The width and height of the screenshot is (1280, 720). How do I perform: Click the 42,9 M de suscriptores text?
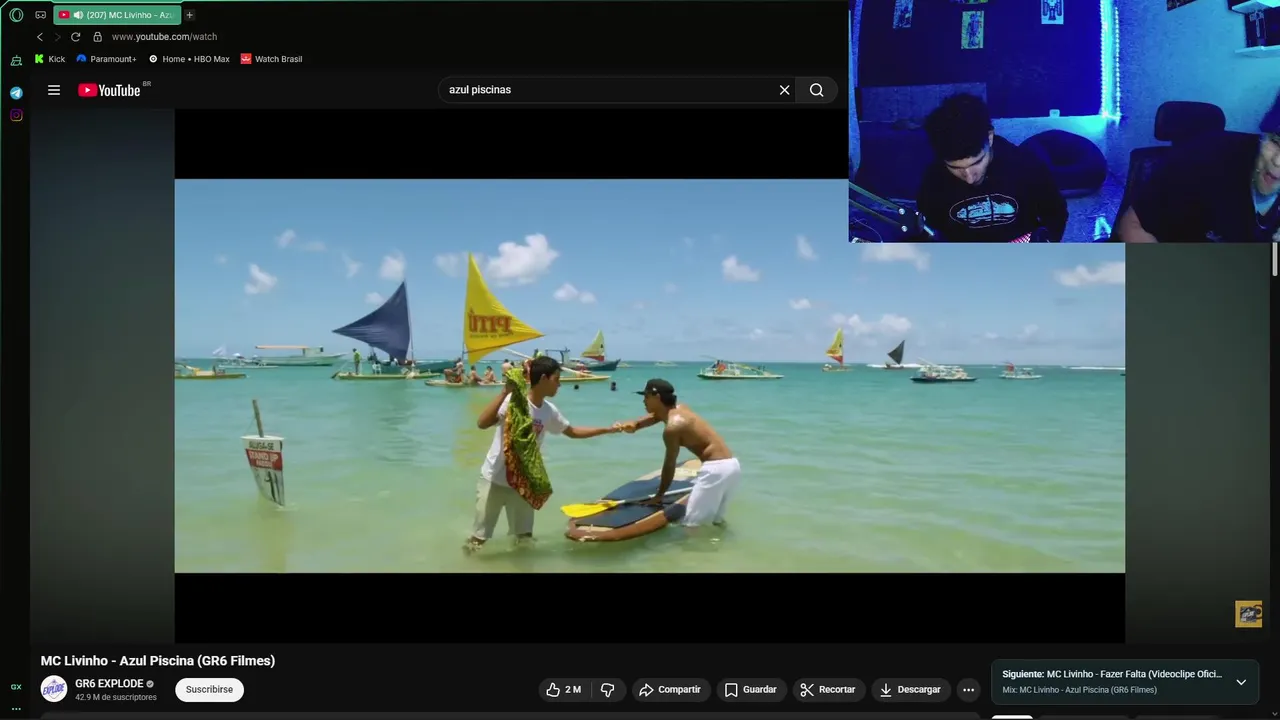point(116,698)
